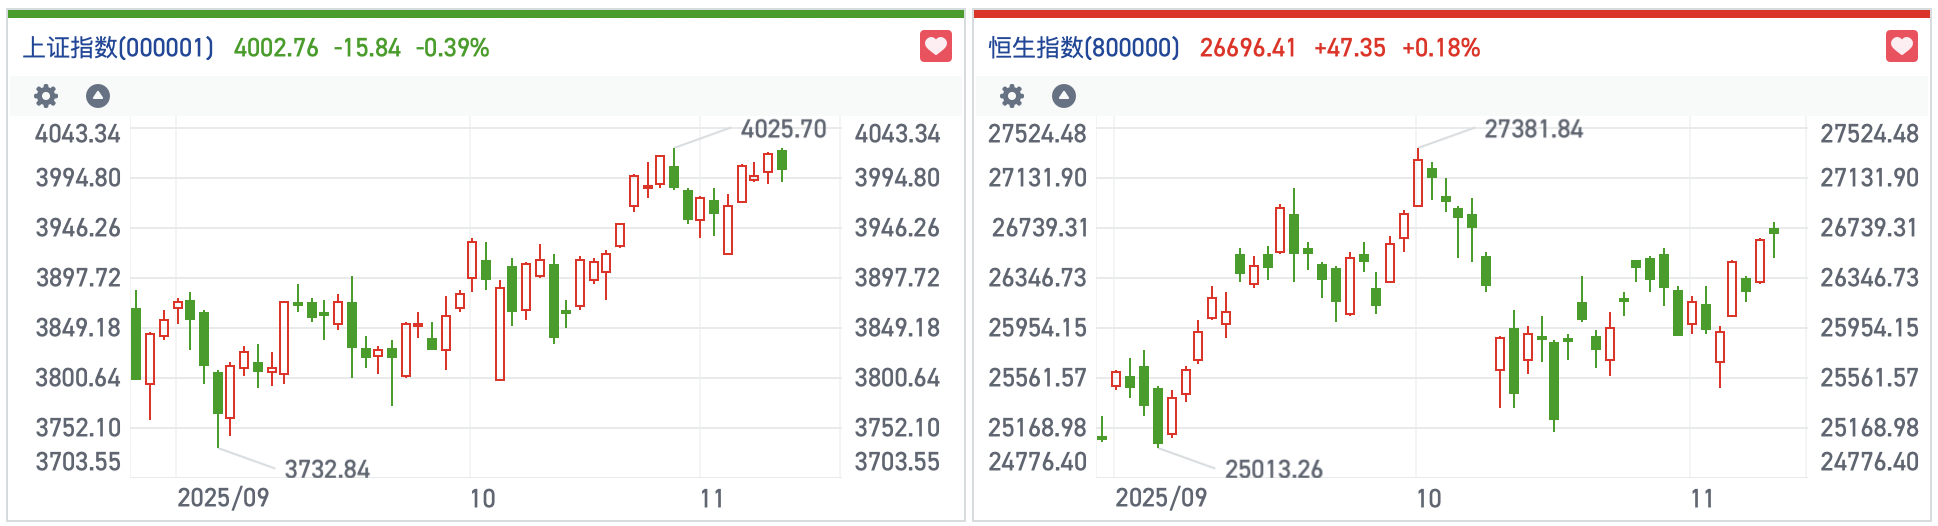Click the last candlestick on 恒生指数 chart

[x=1774, y=232]
